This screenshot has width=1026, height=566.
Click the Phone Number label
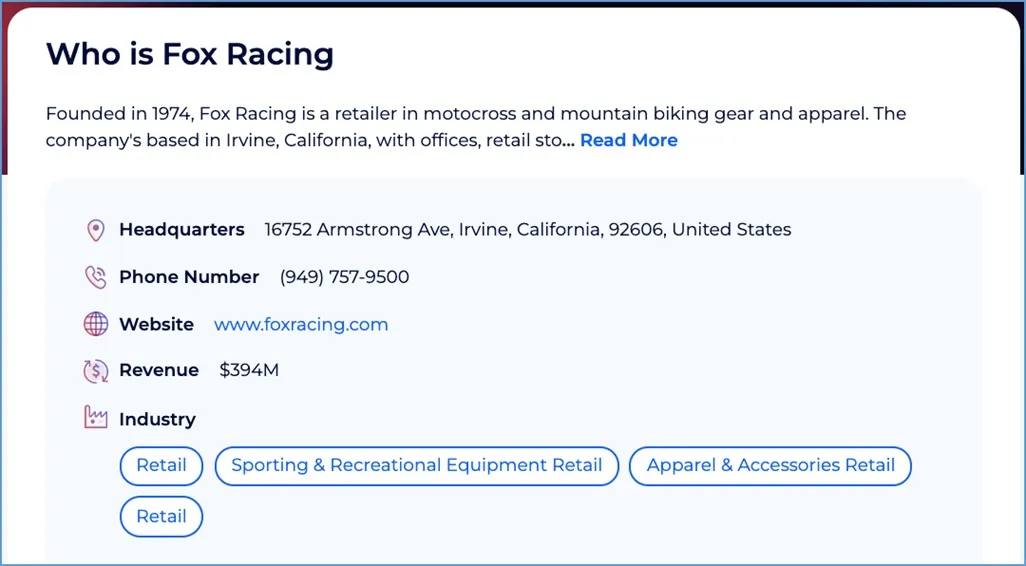tap(189, 277)
